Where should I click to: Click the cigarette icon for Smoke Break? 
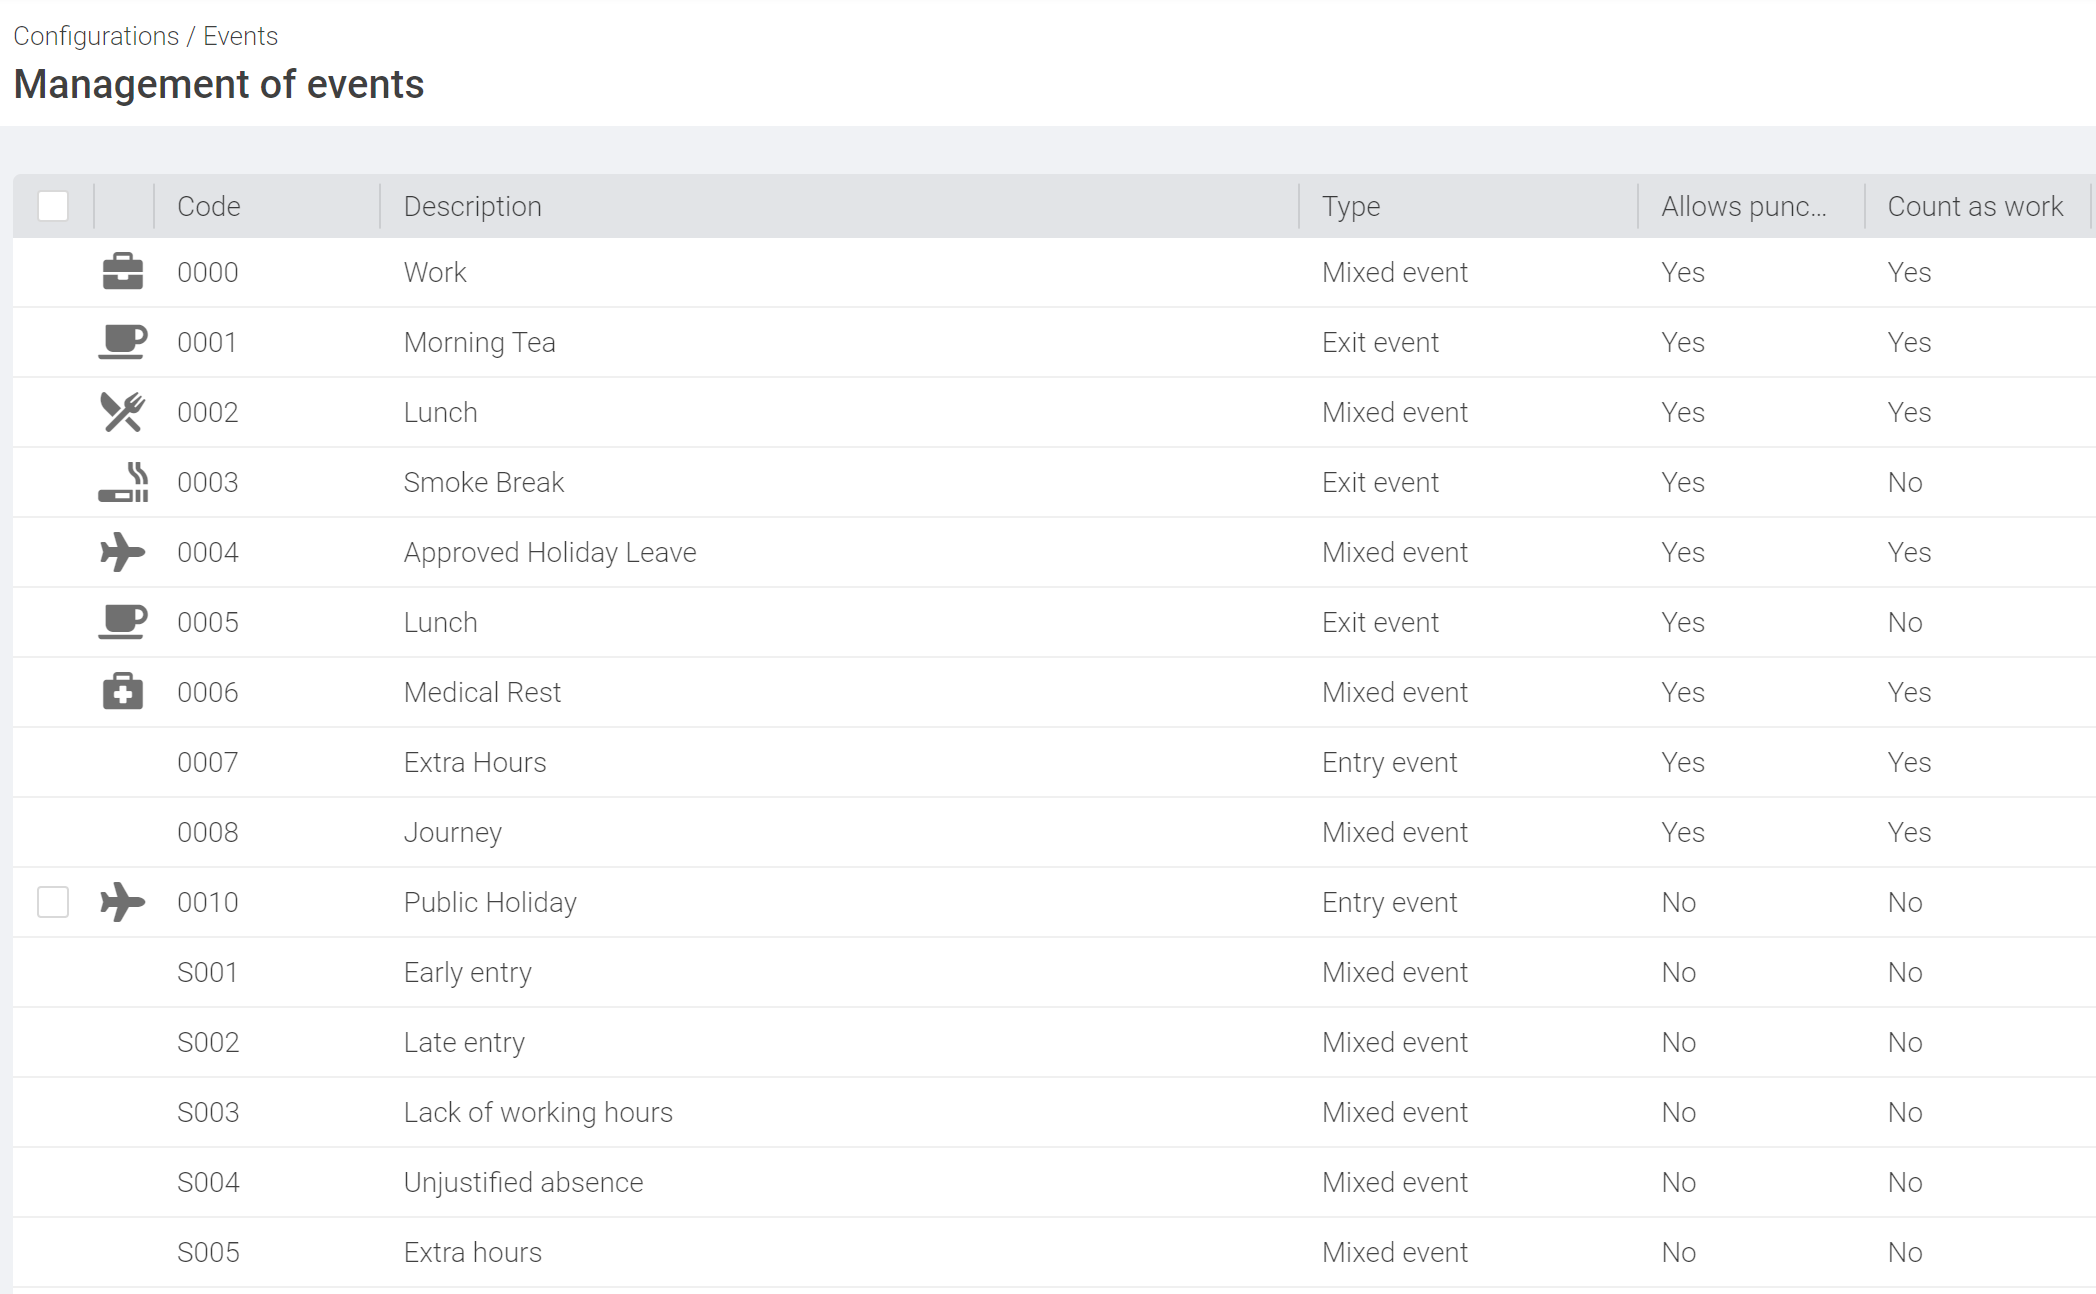120,481
